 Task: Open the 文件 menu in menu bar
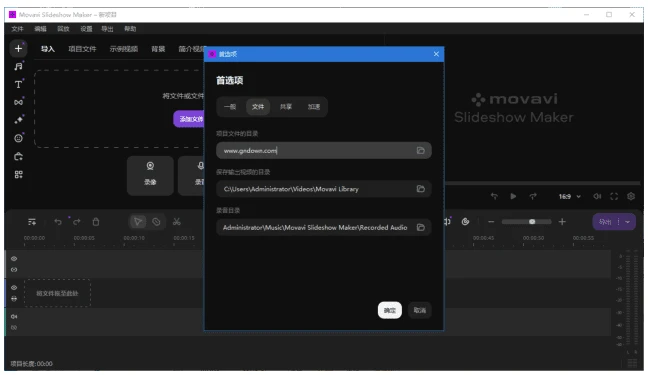click(17, 29)
